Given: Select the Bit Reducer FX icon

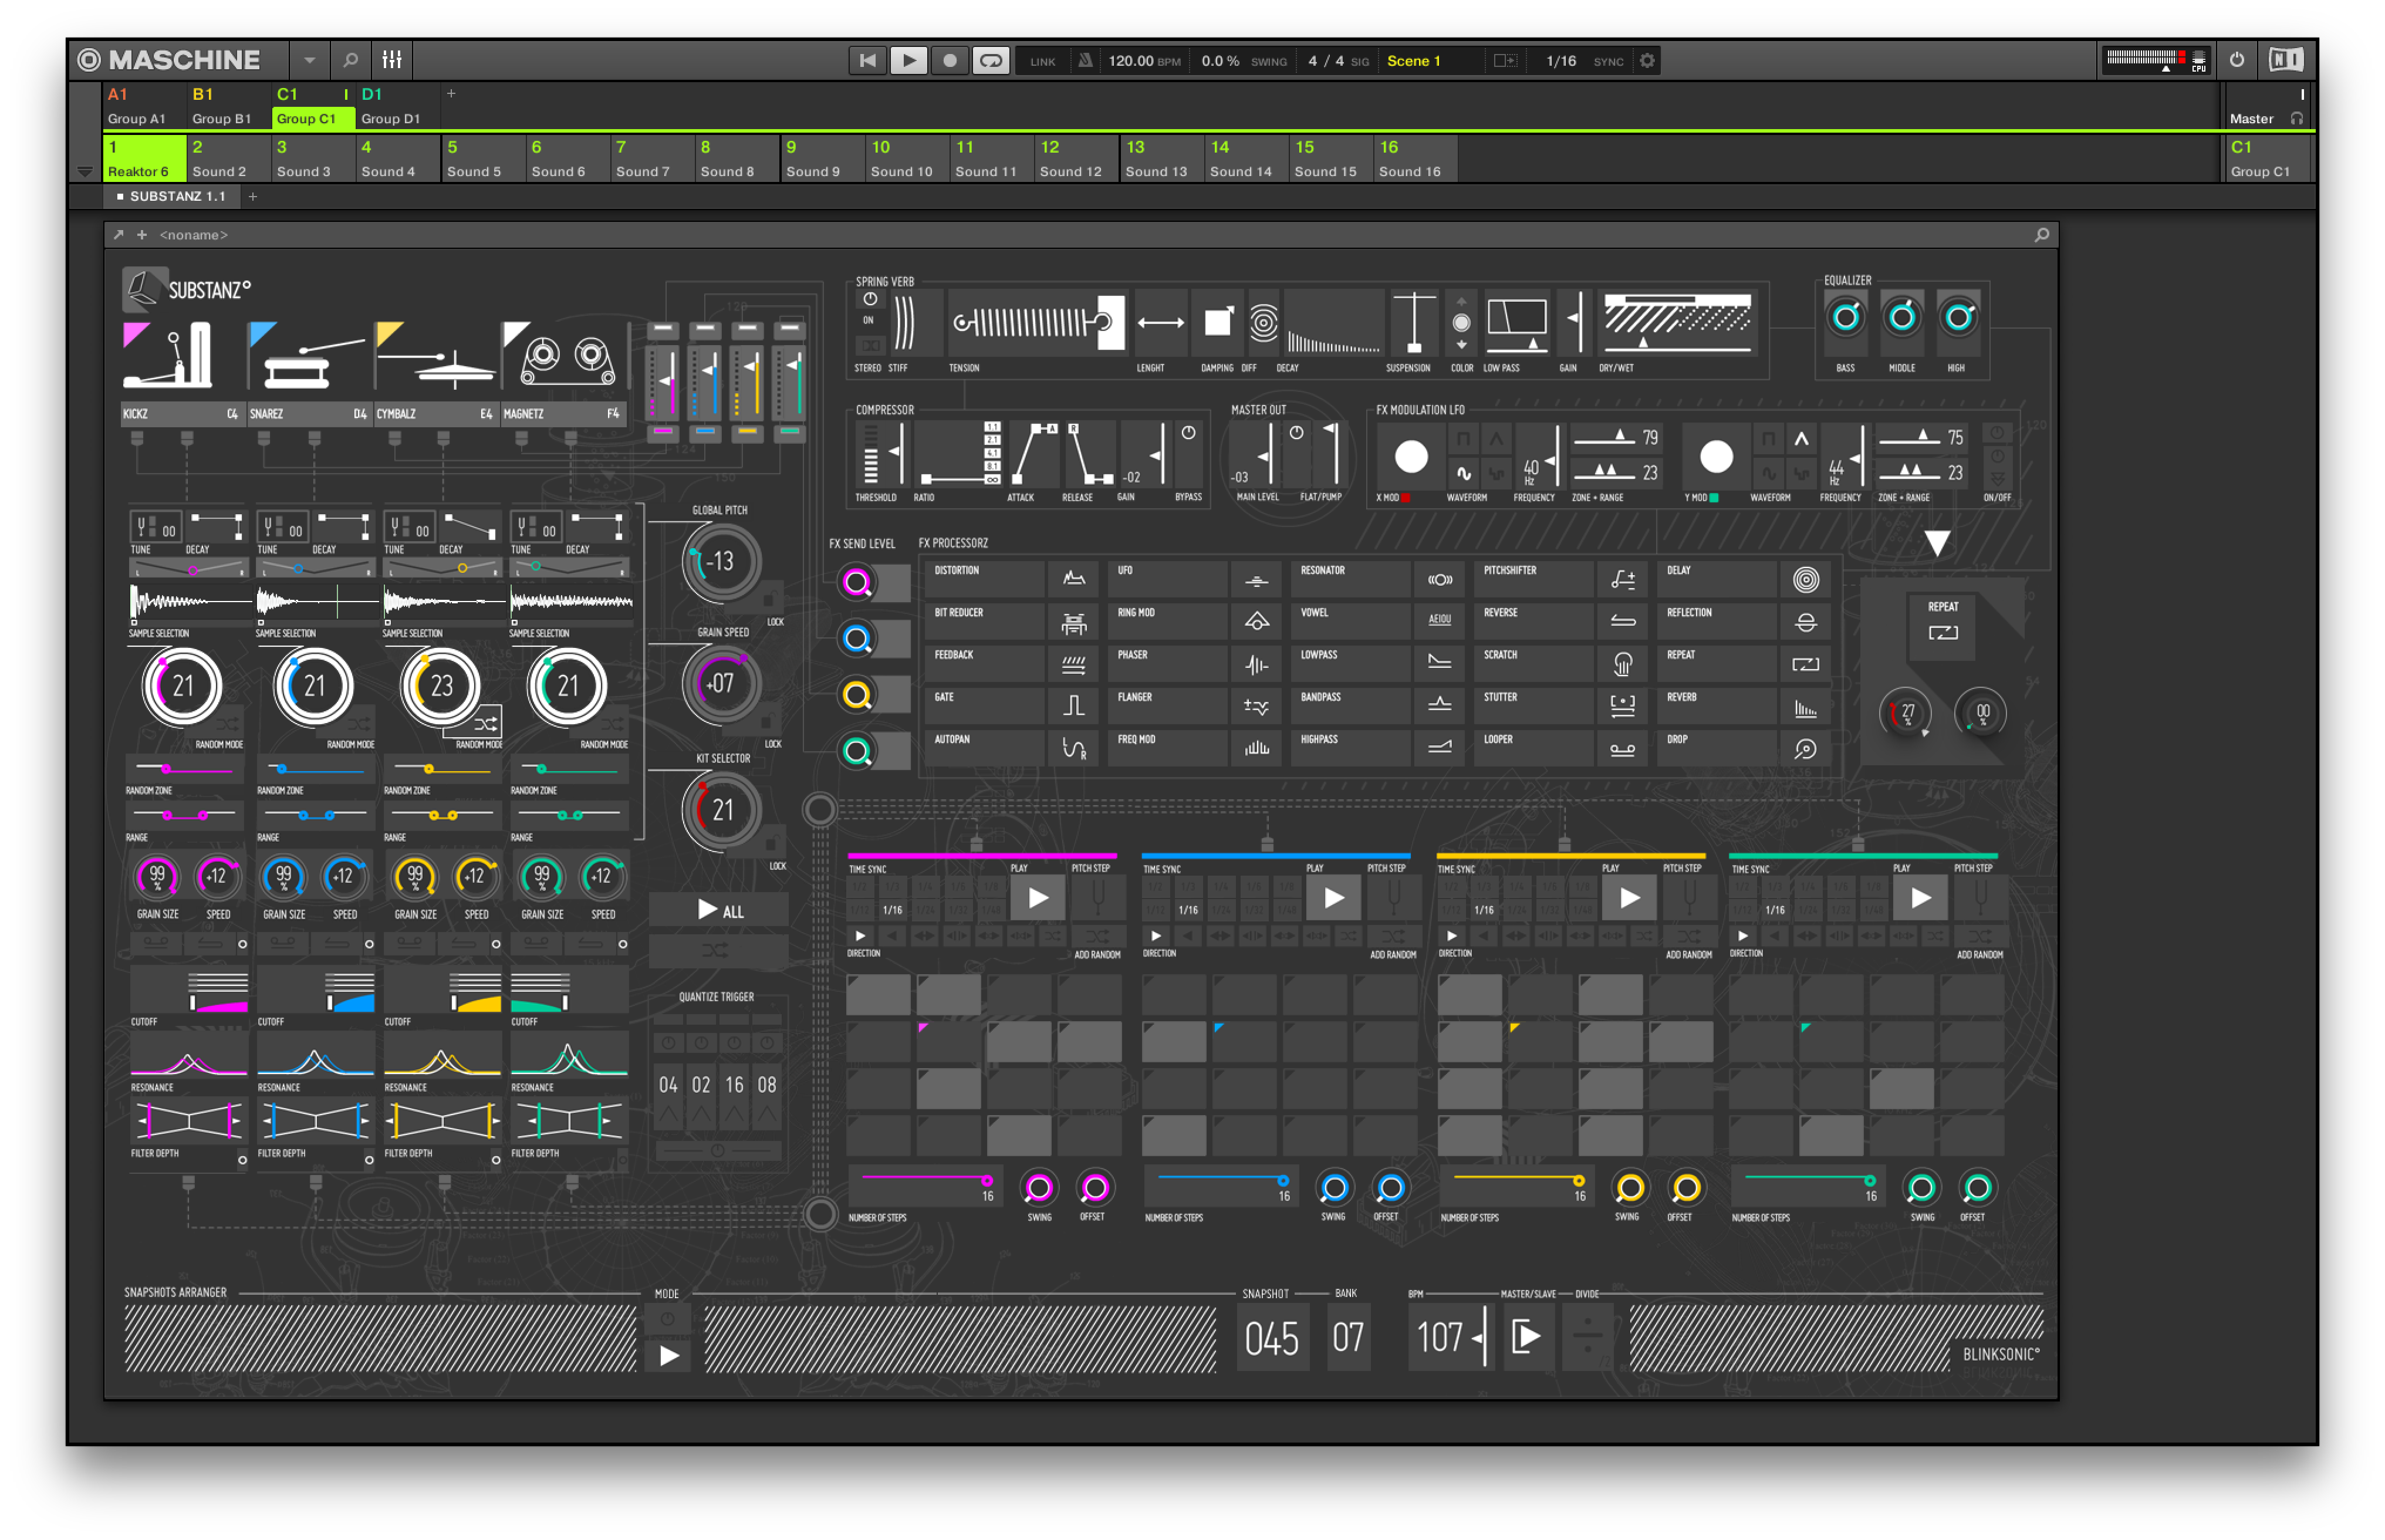Looking at the screenshot, I should point(1074,621).
